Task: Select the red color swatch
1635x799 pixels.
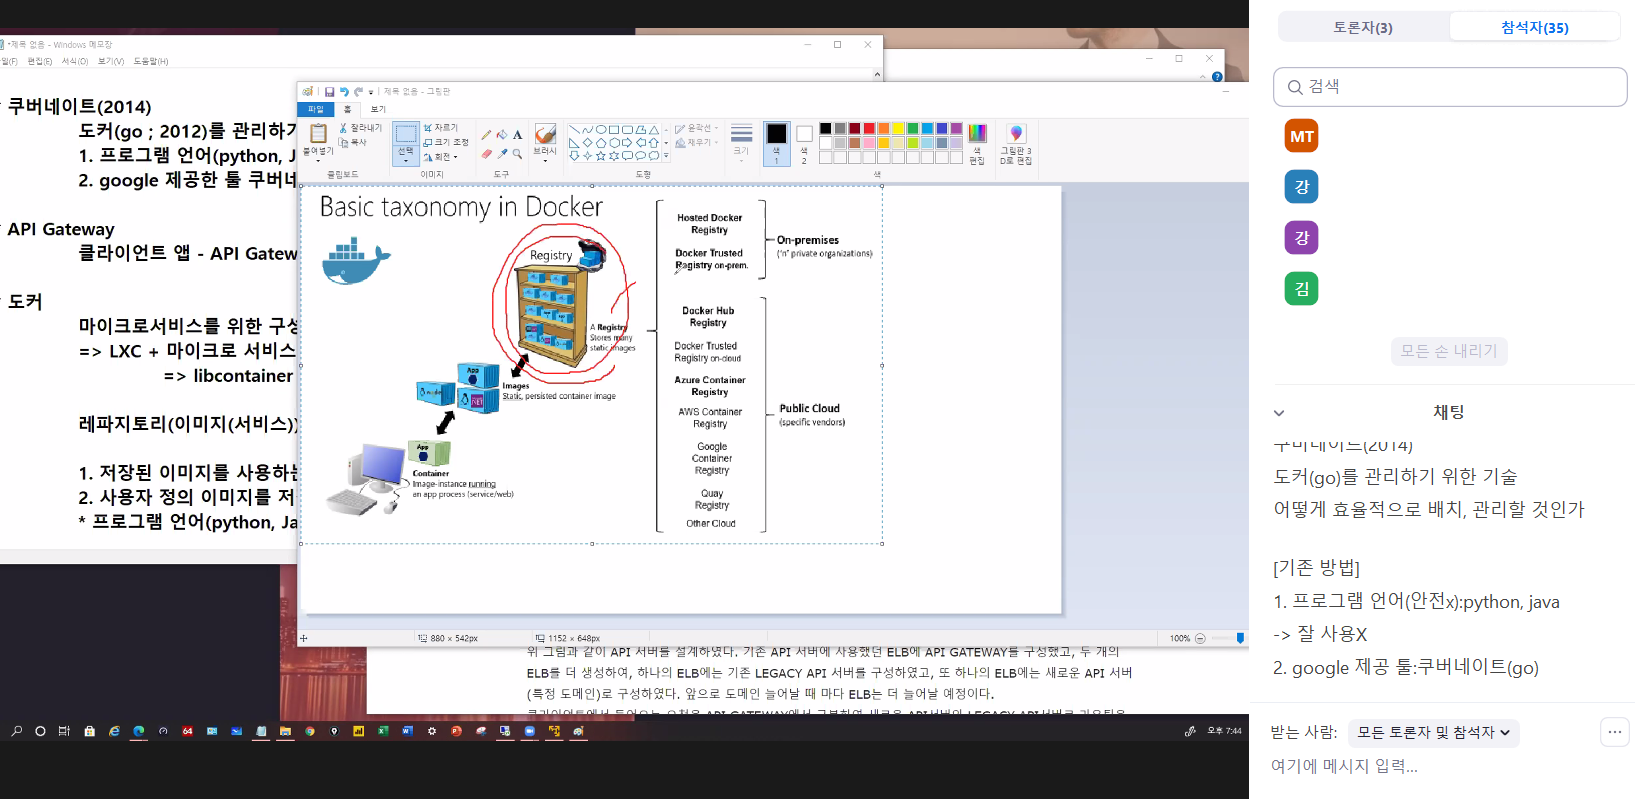Action: (869, 128)
